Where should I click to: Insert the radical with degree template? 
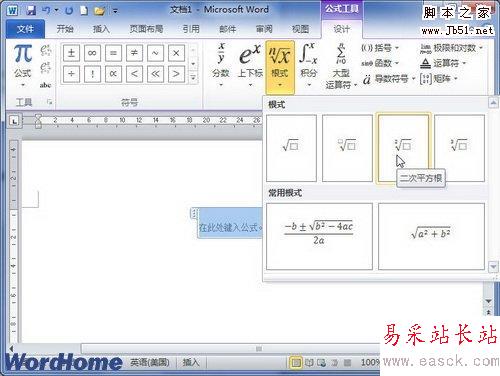[347, 148]
